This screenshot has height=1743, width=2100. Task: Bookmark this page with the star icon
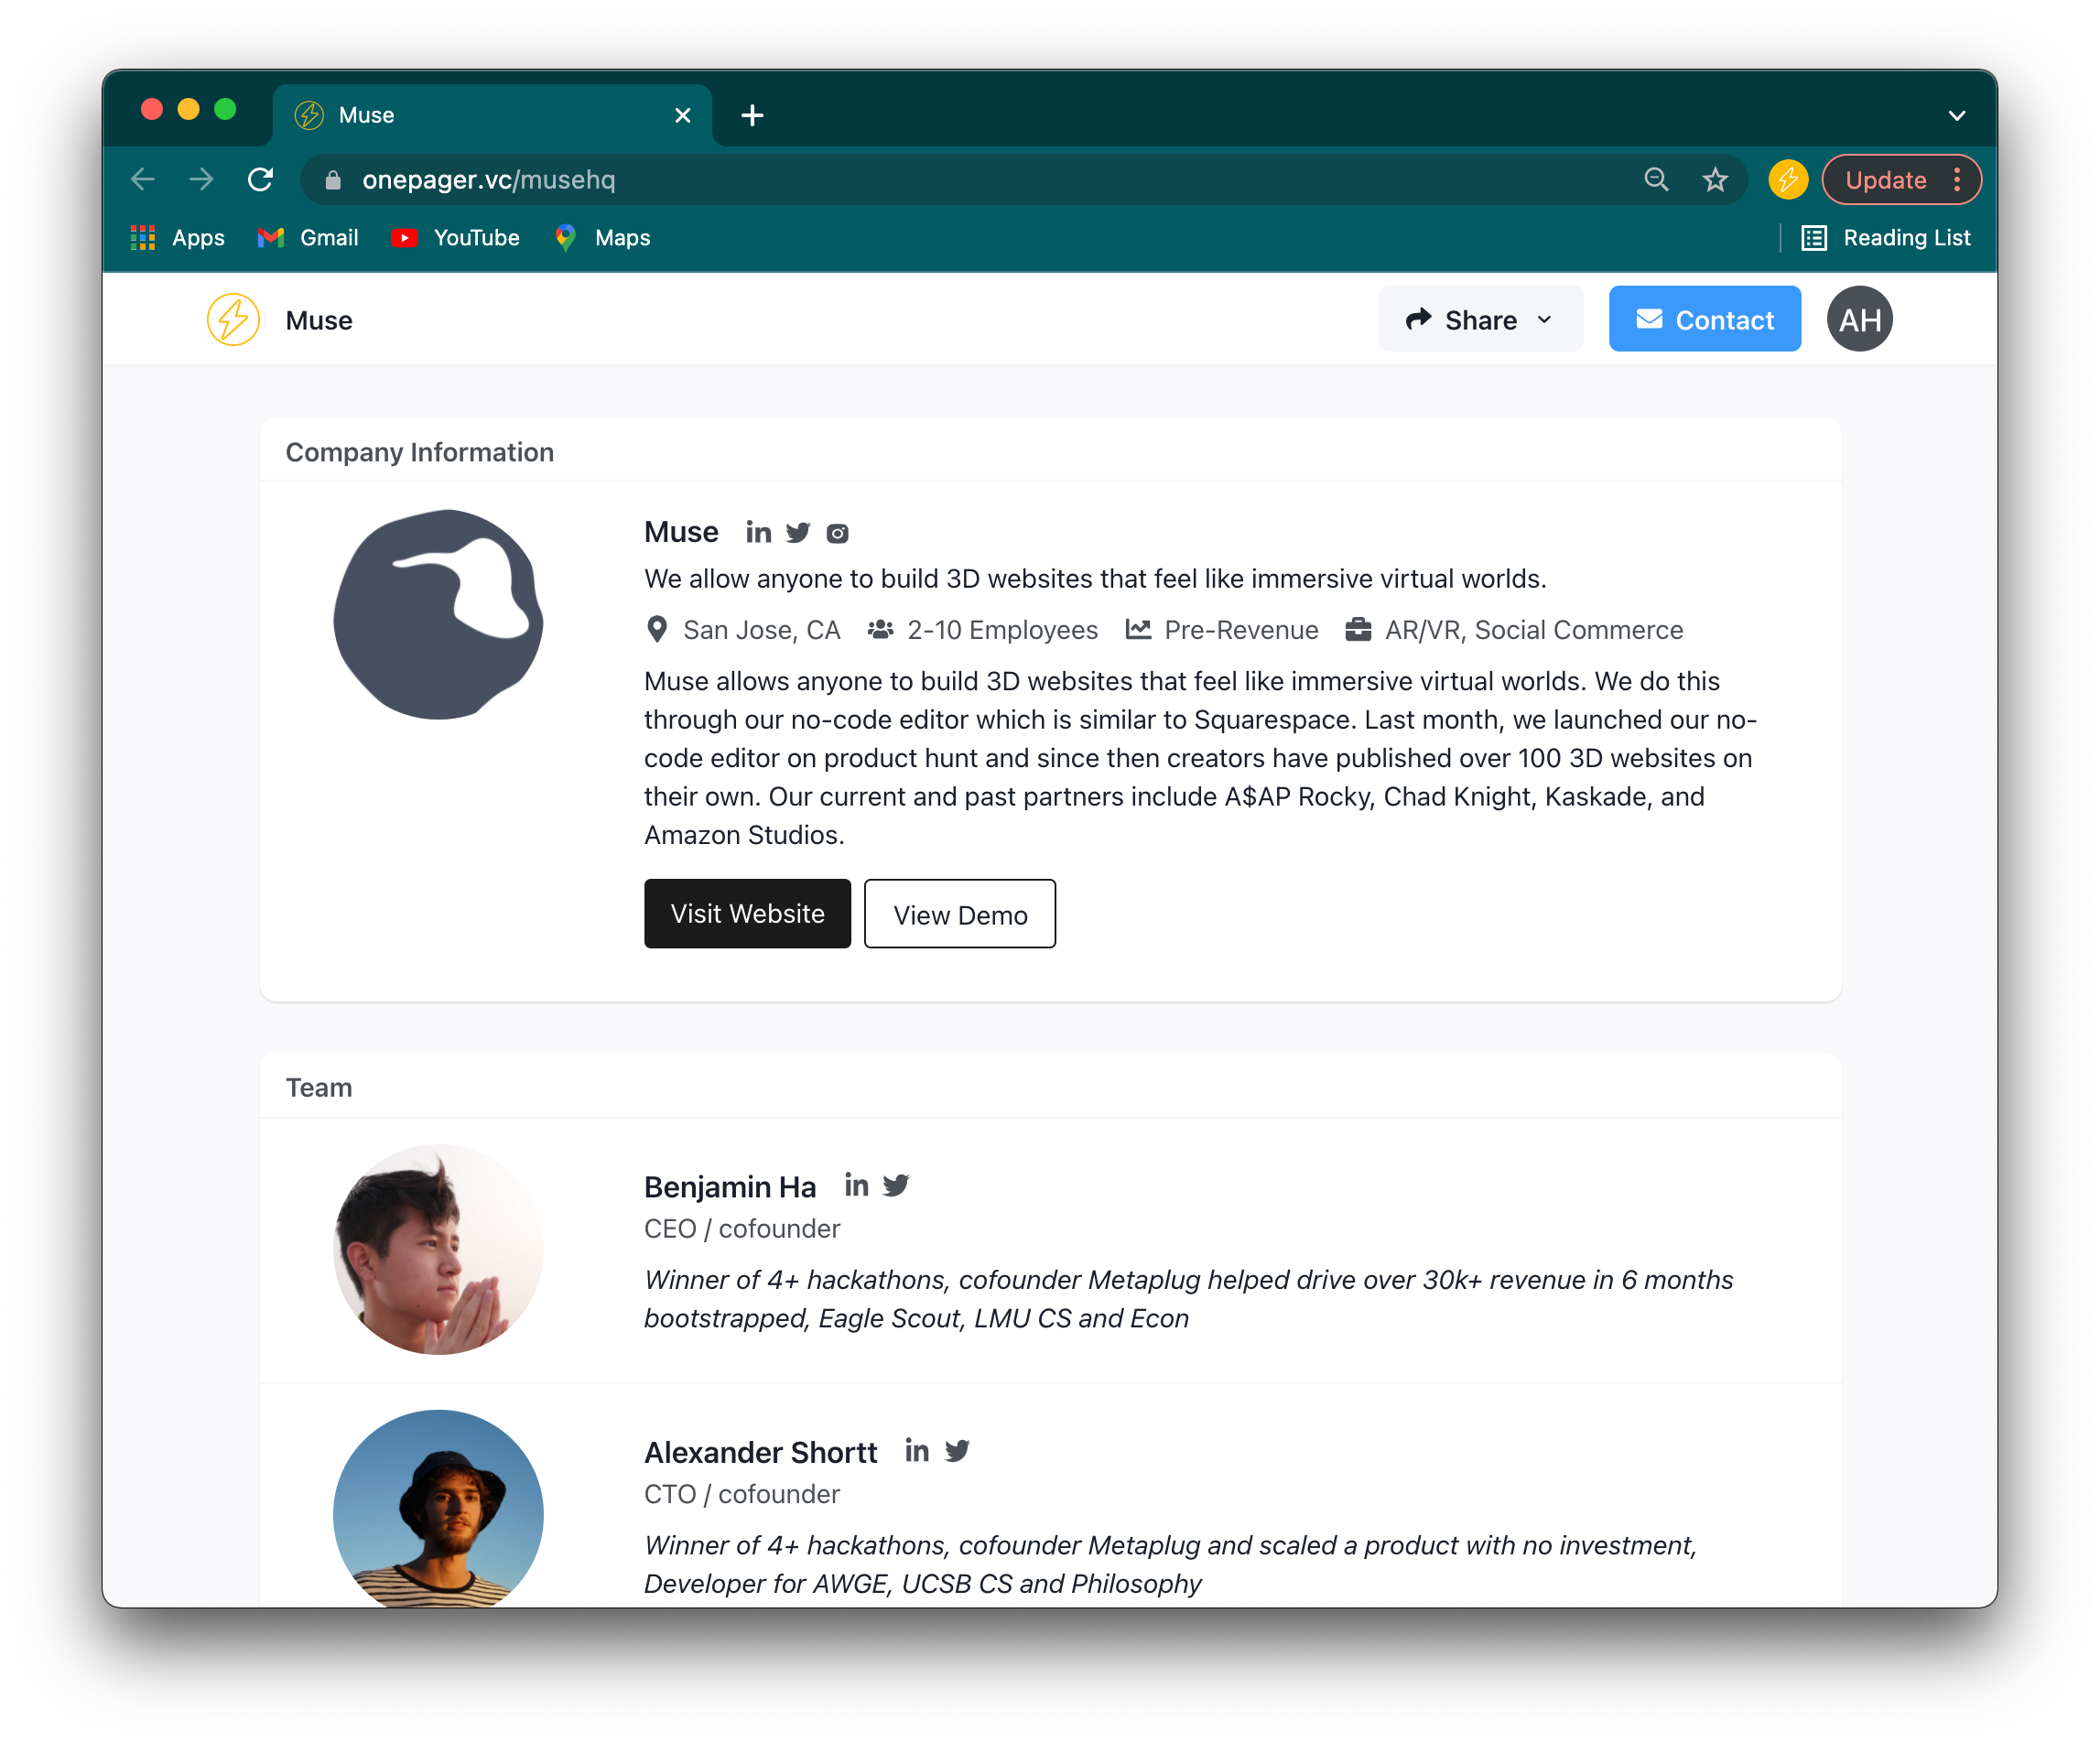[x=1715, y=180]
